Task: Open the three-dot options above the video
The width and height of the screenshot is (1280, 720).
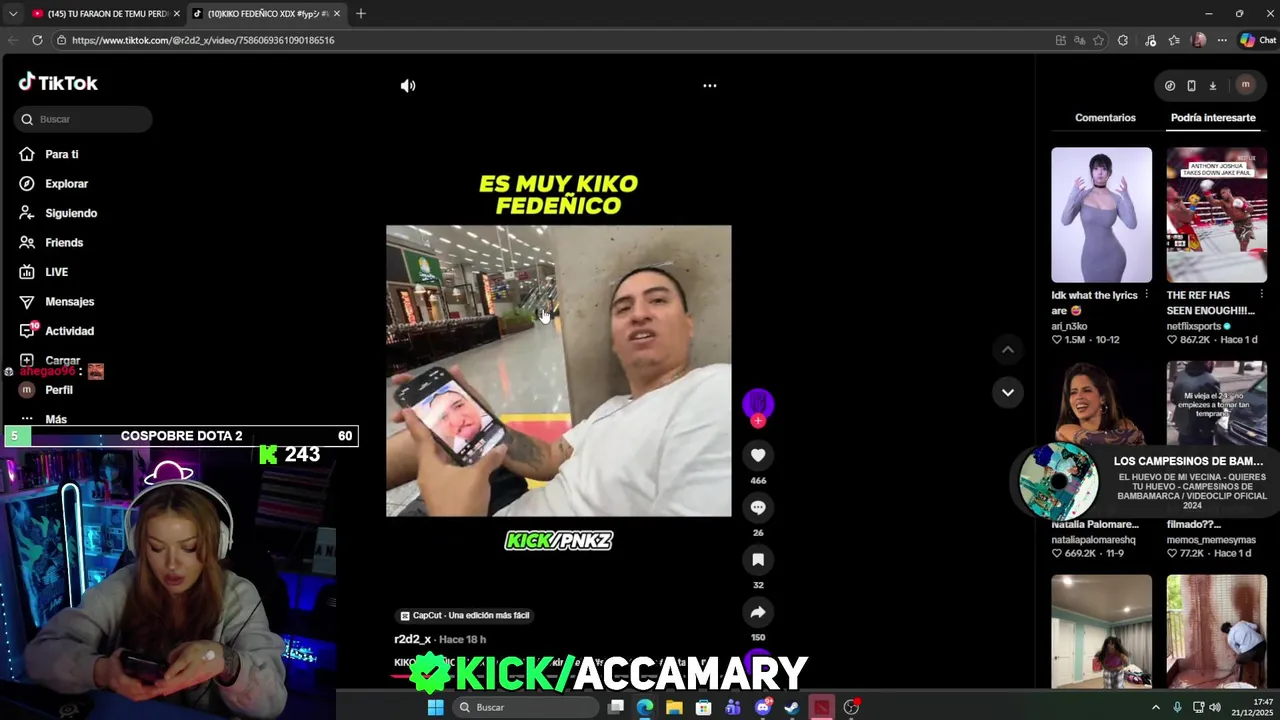Action: point(710,86)
